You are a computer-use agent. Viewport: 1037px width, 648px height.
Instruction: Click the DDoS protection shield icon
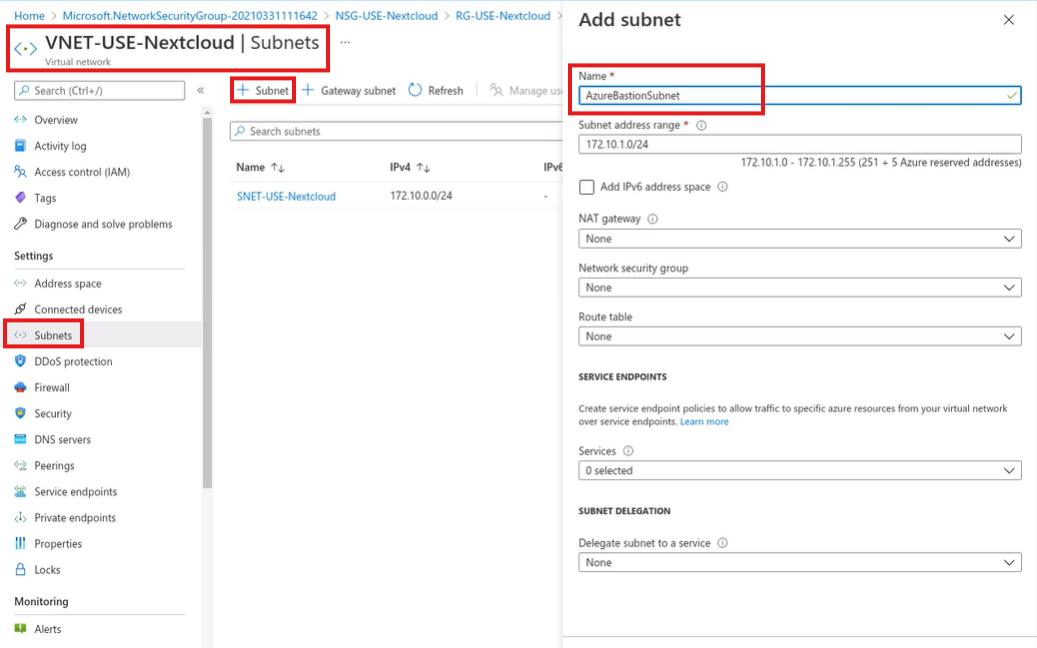pos(21,361)
